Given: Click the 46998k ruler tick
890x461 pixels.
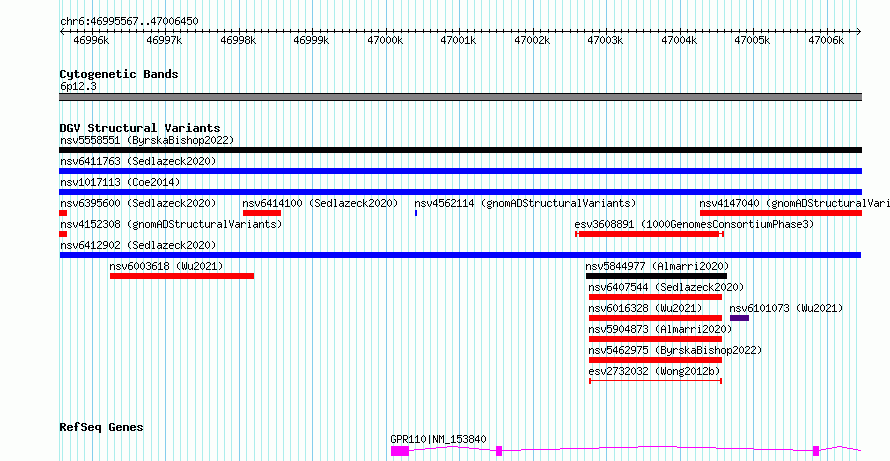Looking at the screenshot, I should point(238,40).
